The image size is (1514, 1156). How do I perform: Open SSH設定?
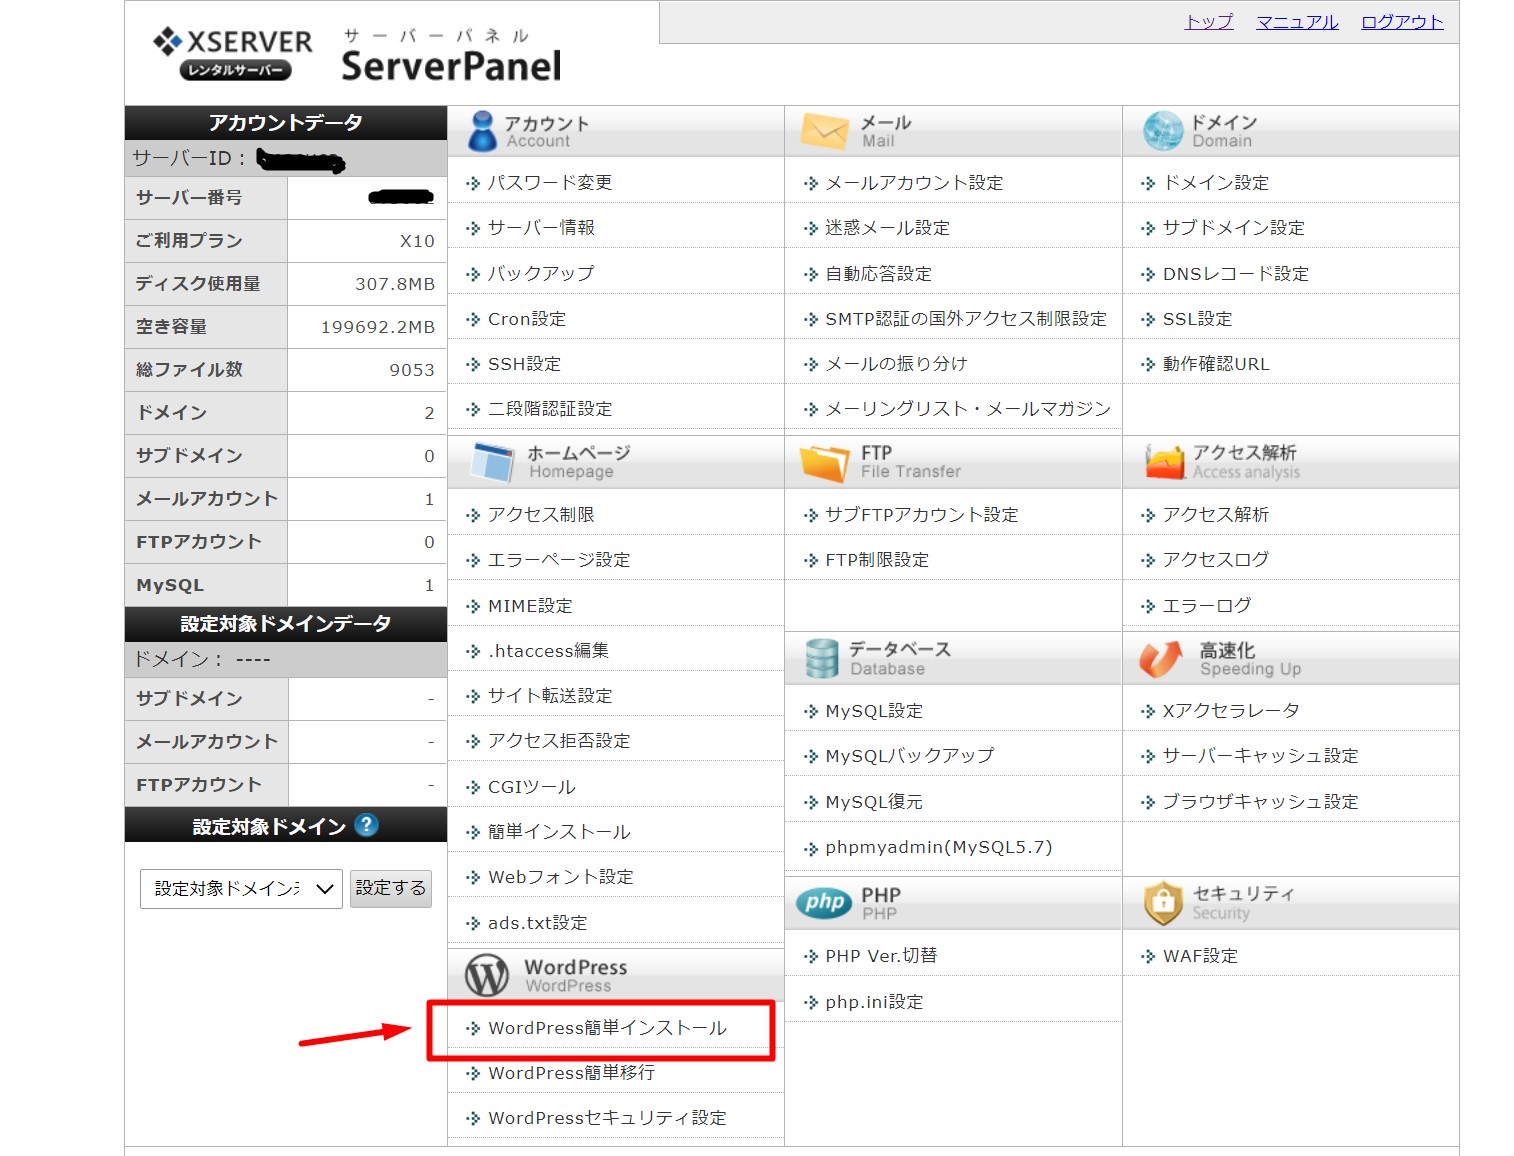coord(524,364)
